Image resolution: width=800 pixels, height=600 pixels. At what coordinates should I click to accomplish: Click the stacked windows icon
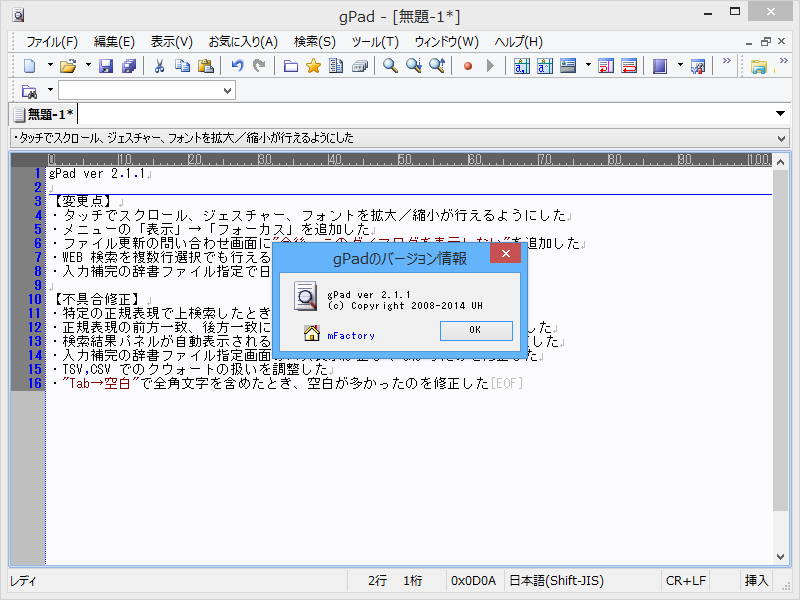point(360,66)
